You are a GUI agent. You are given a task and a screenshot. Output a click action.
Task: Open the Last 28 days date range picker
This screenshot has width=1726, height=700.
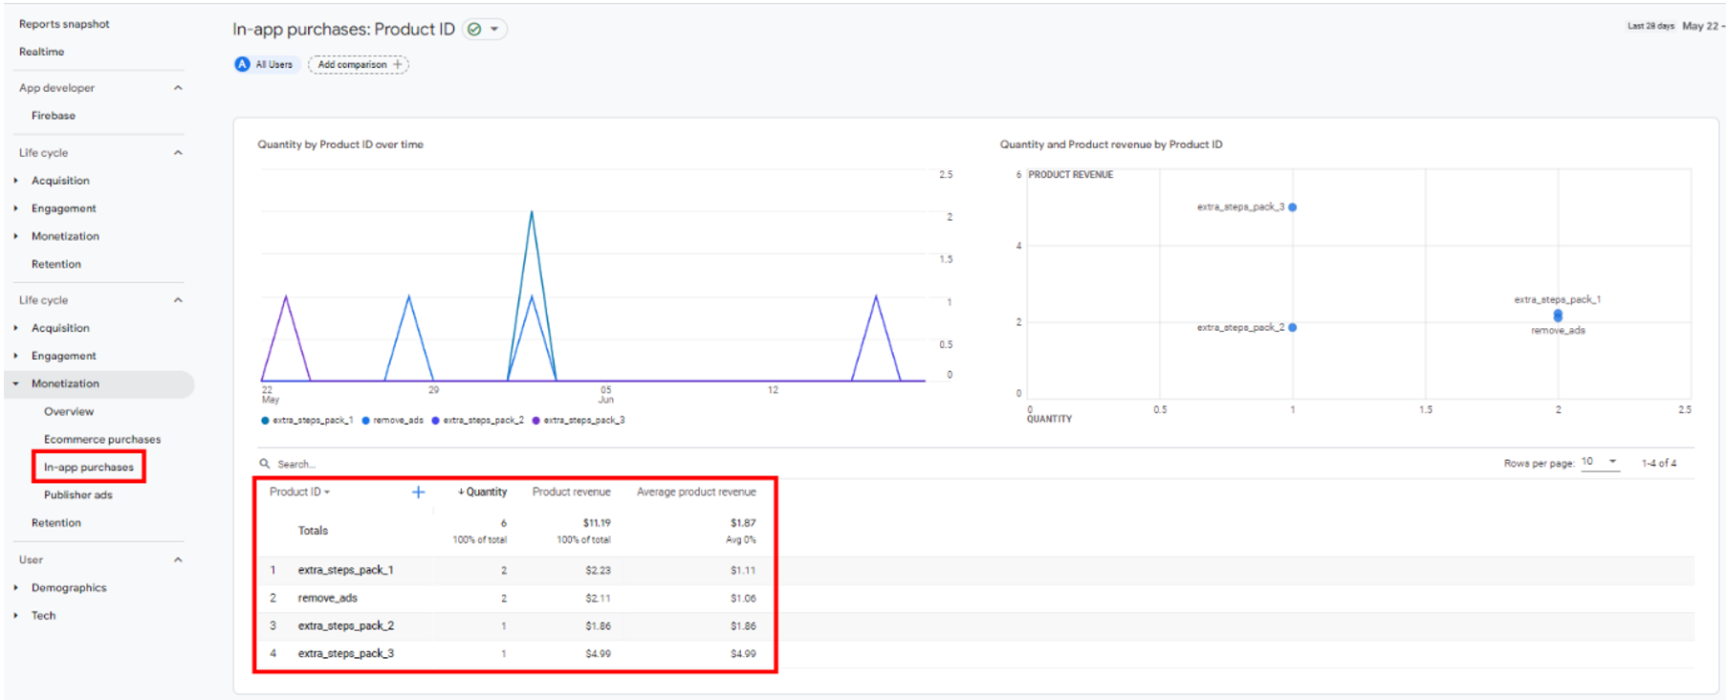click(1675, 26)
